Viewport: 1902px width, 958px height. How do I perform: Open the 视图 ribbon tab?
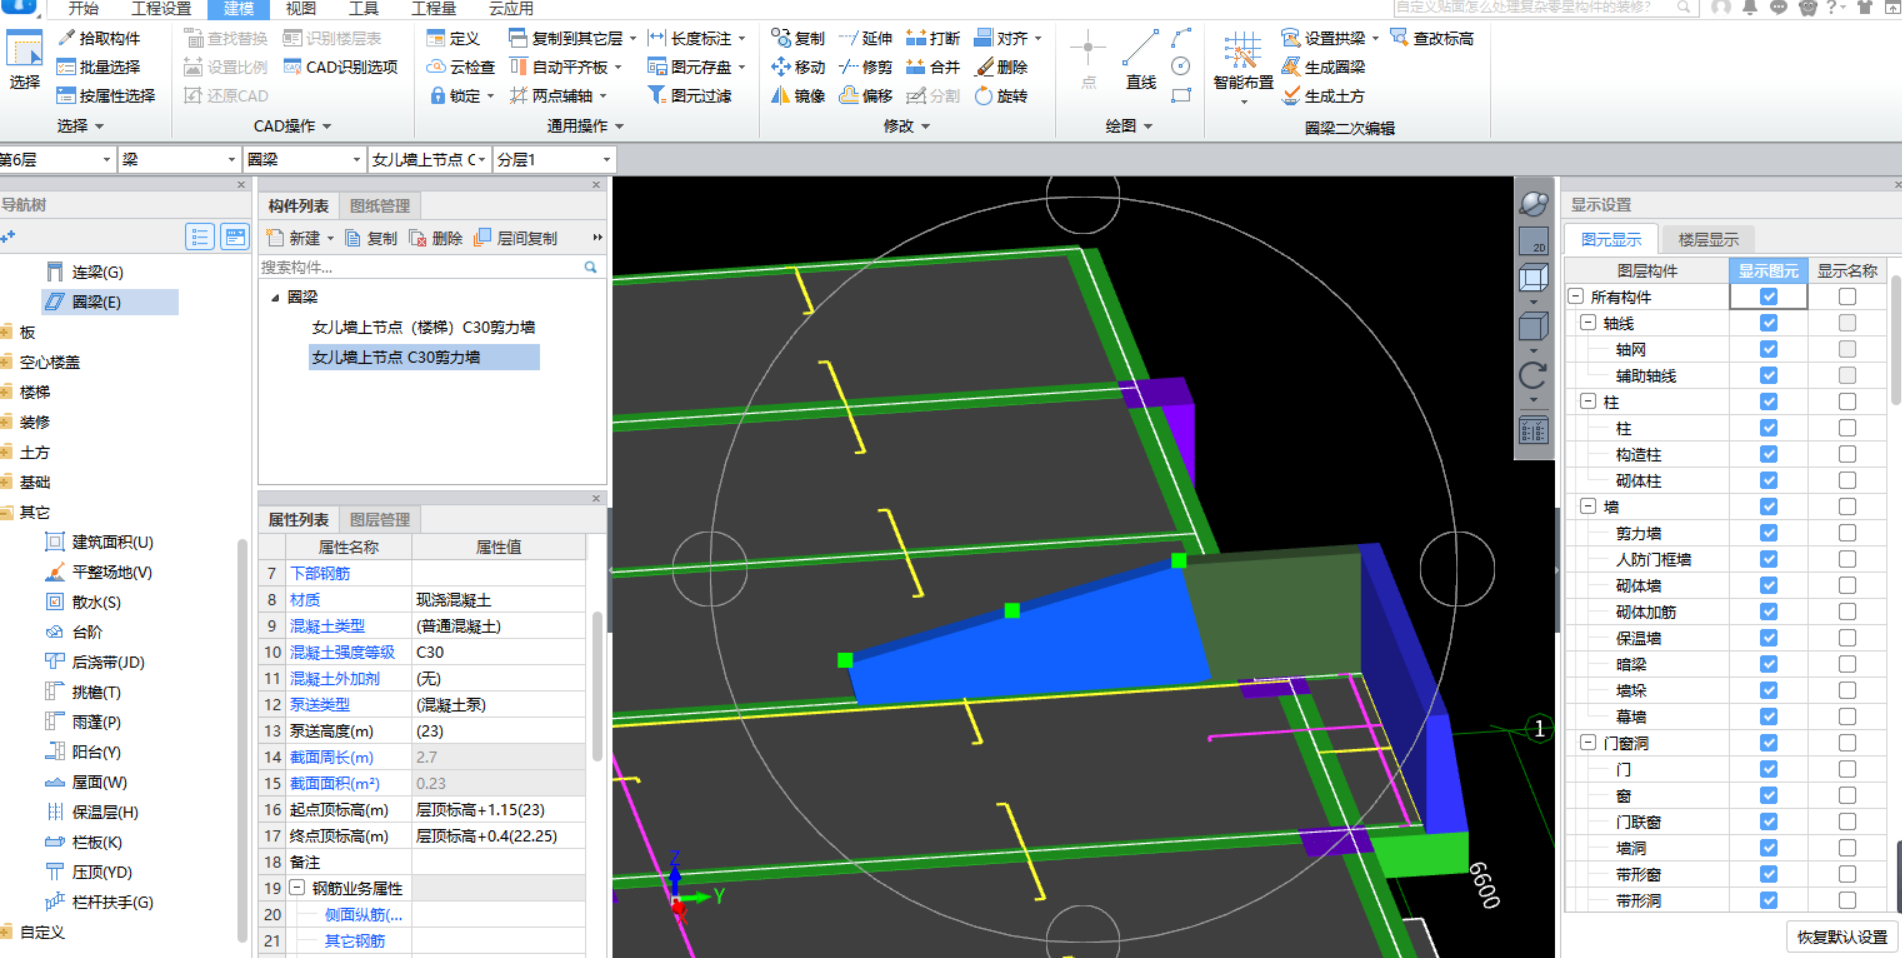coord(300,9)
